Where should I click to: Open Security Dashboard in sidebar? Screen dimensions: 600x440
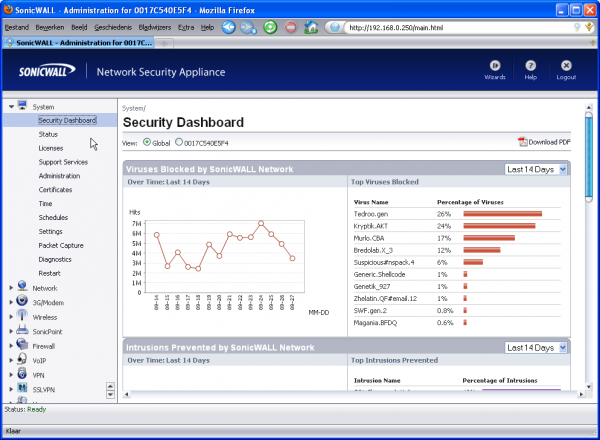[67, 120]
